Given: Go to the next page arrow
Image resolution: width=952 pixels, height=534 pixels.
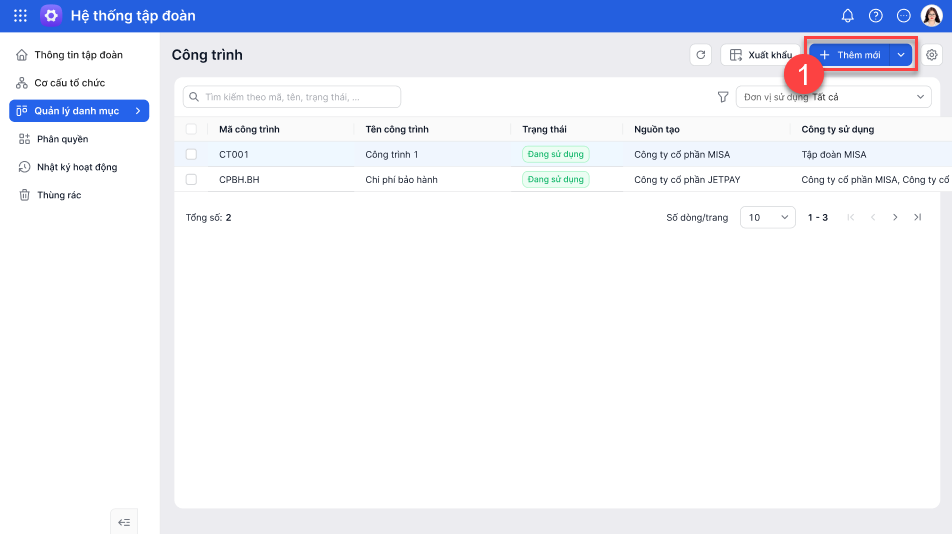Looking at the screenshot, I should tap(895, 217).
